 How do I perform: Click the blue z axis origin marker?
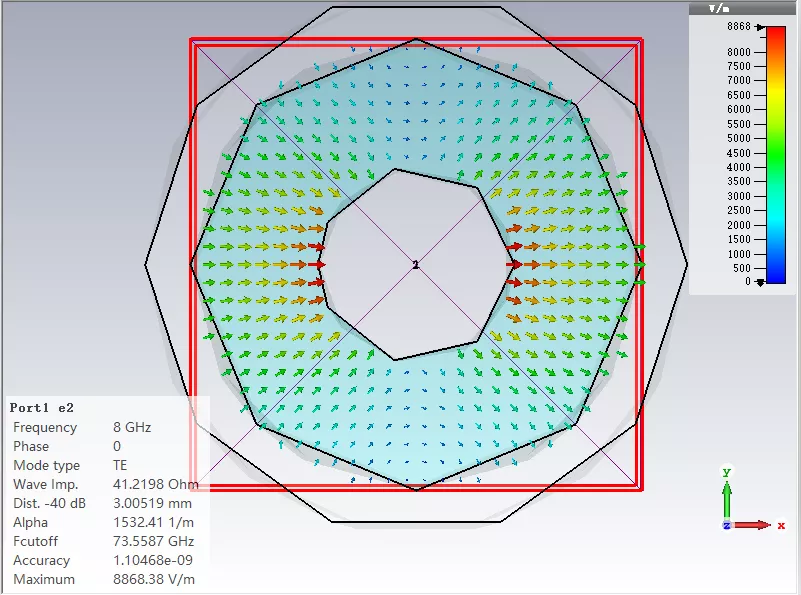(726, 525)
